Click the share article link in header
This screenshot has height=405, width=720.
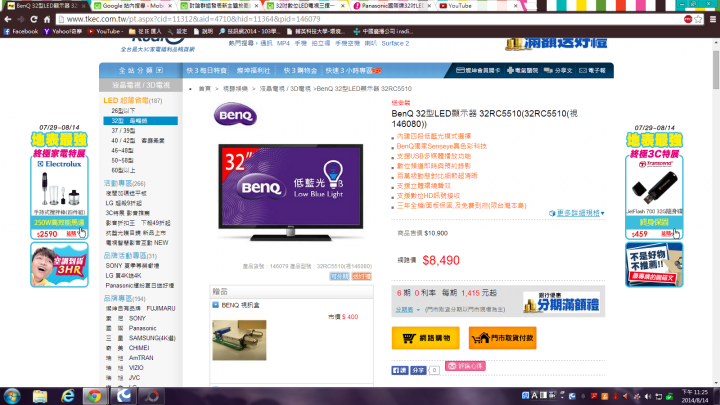(x=558, y=70)
